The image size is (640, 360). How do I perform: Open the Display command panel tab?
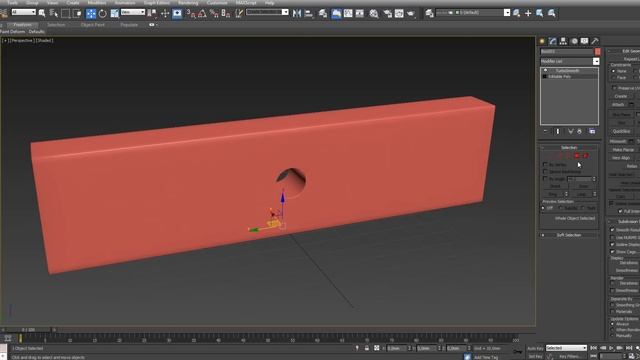point(584,41)
